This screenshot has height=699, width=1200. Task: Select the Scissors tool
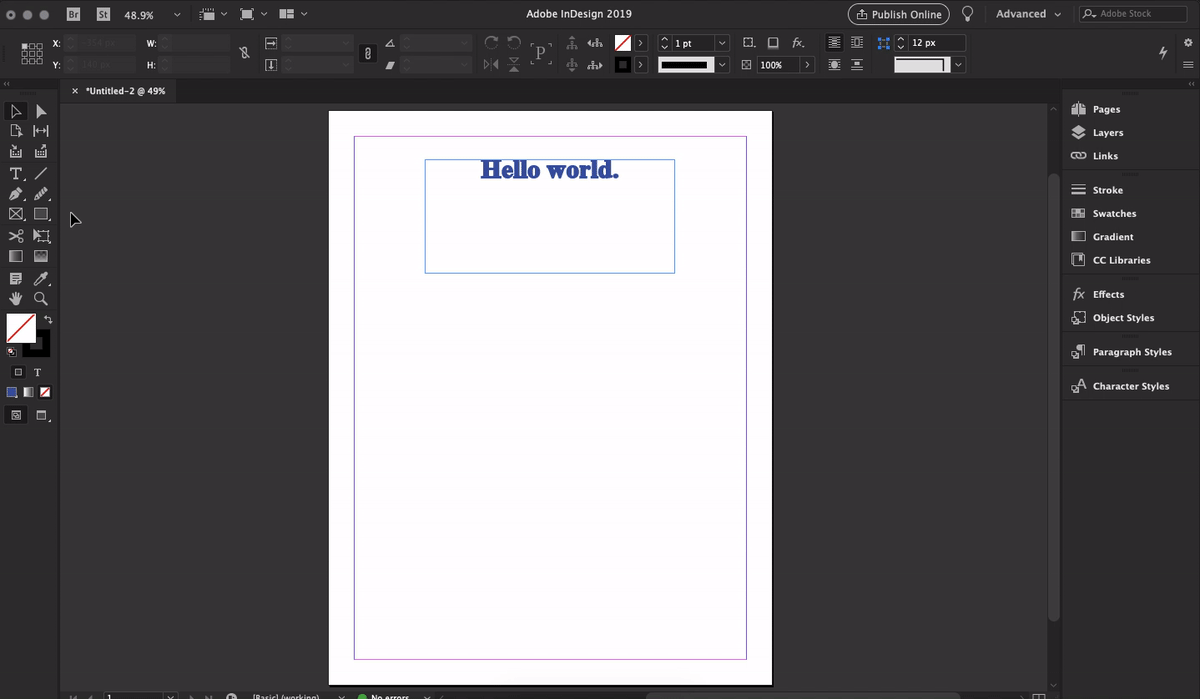(16, 236)
